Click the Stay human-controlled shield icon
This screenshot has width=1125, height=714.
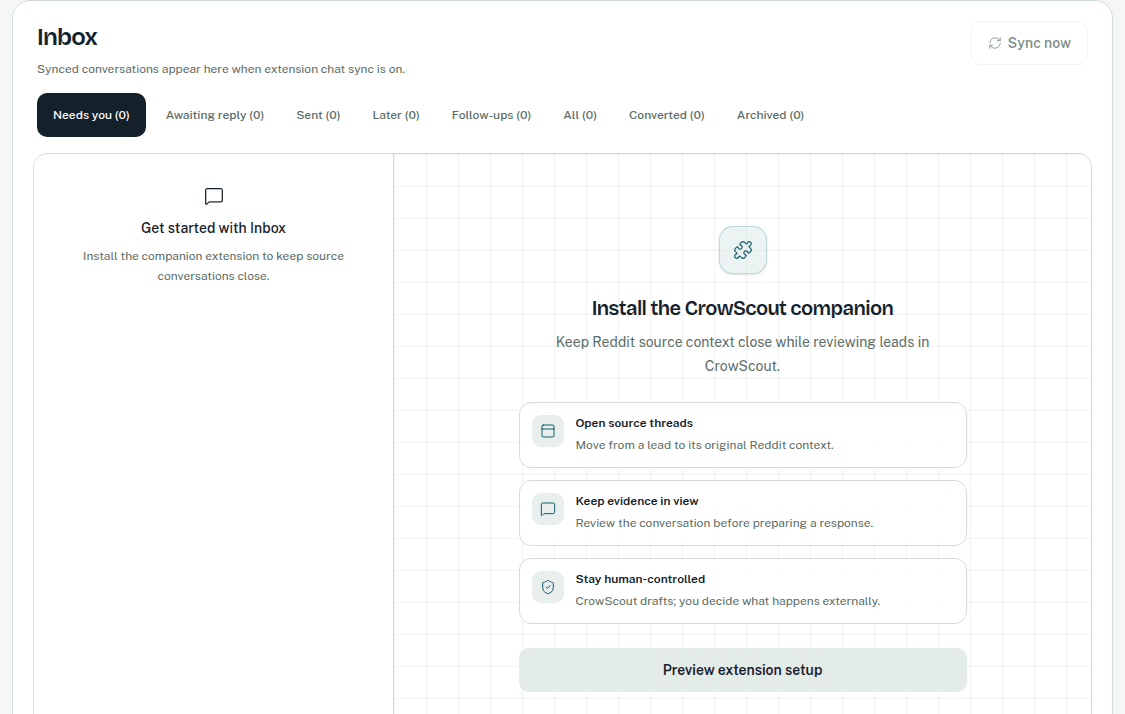tap(548, 587)
